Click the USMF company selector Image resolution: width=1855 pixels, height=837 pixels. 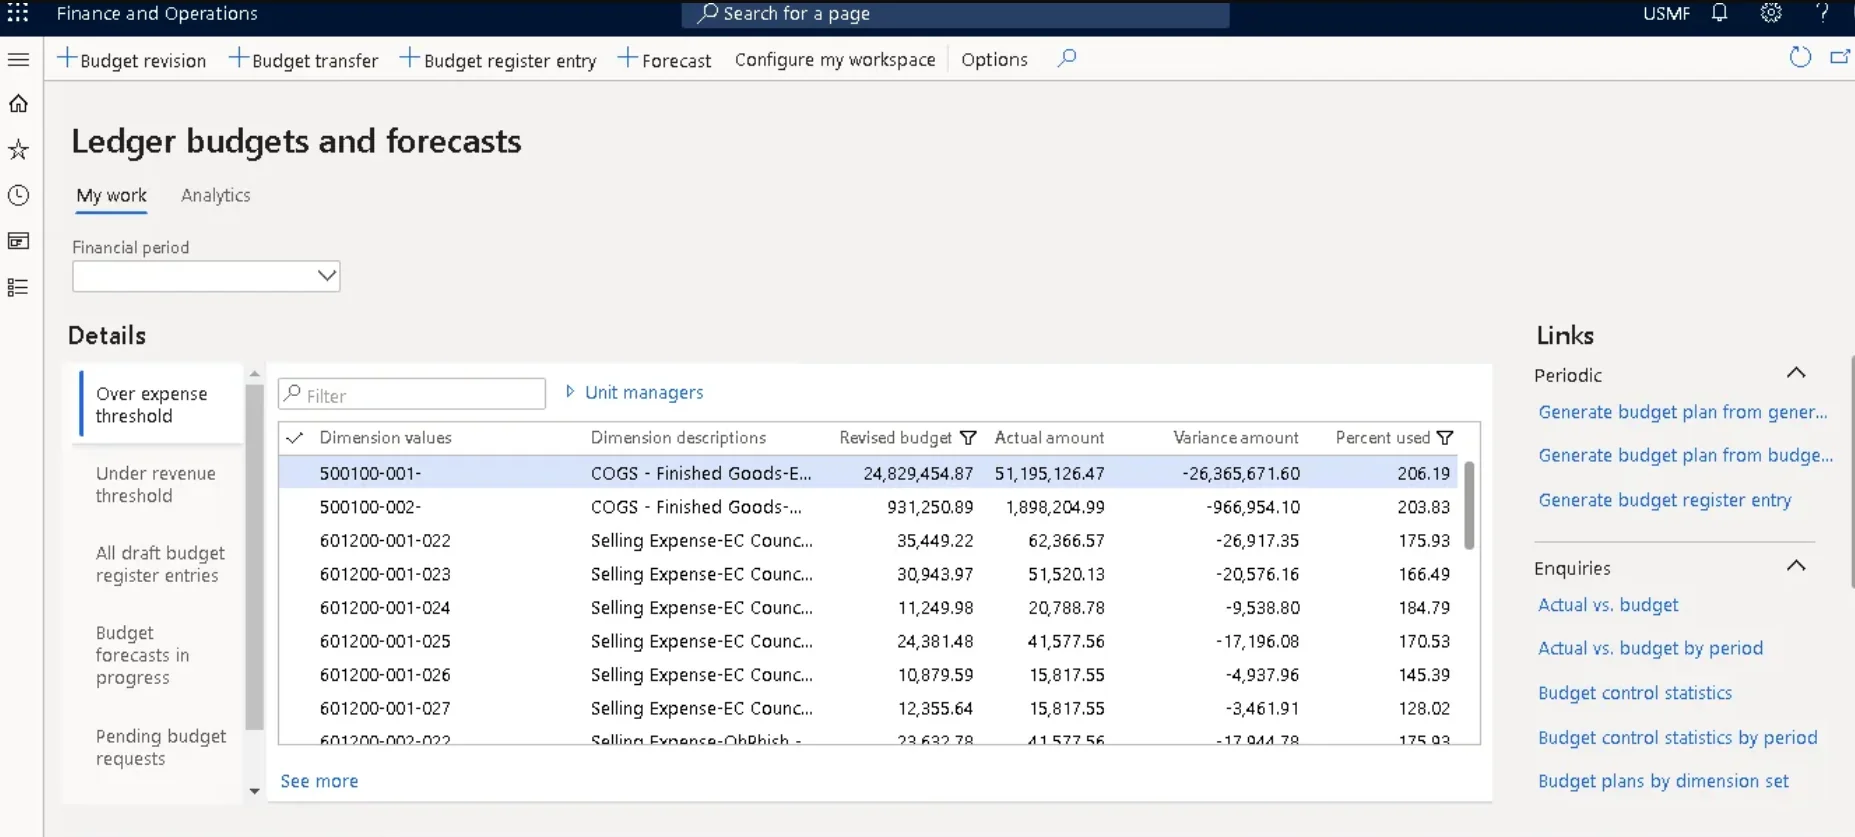pyautogui.click(x=1666, y=13)
